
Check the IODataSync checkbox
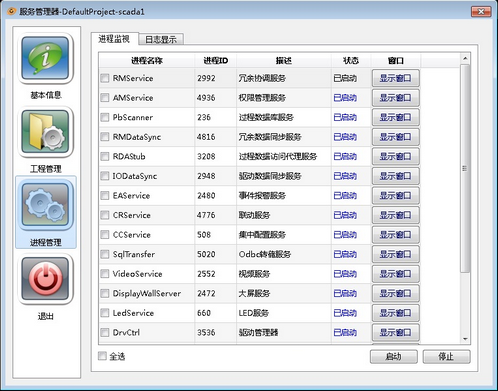tap(105, 176)
